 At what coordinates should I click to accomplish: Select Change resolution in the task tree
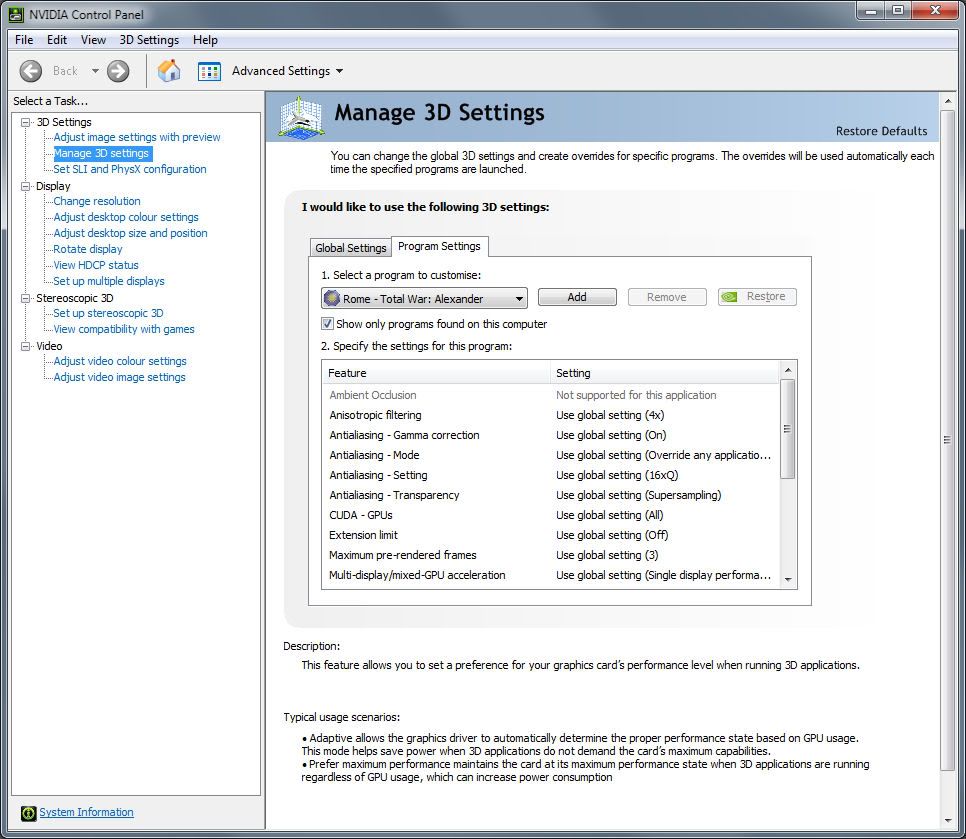(x=97, y=201)
